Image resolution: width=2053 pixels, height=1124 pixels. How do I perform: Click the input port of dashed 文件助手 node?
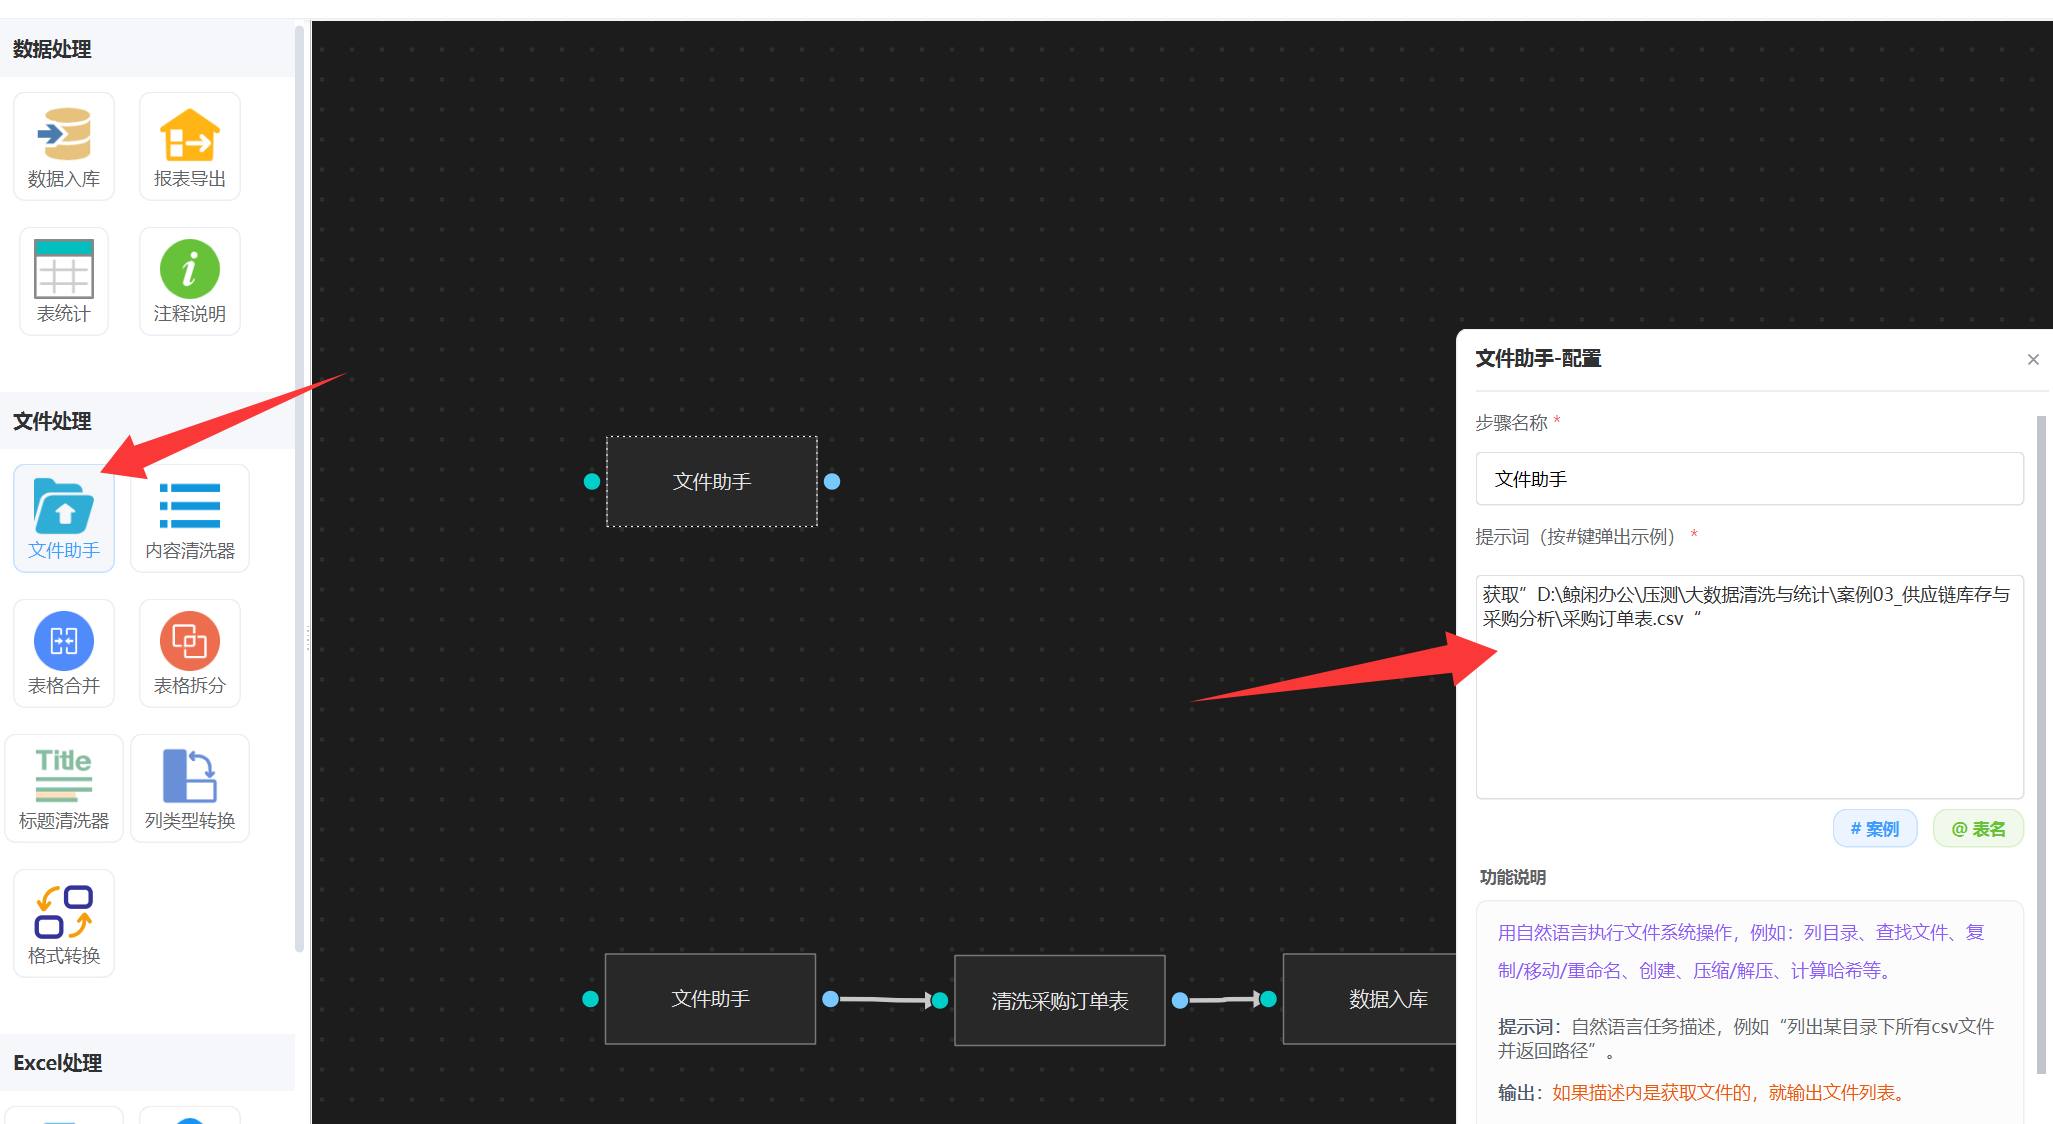coord(592,482)
